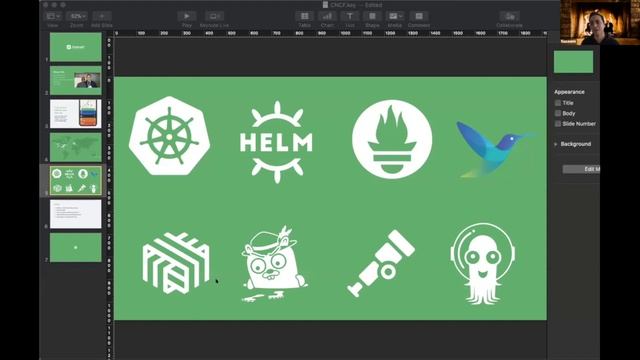Open the Media dropdown in the toolbar

(x=395, y=16)
